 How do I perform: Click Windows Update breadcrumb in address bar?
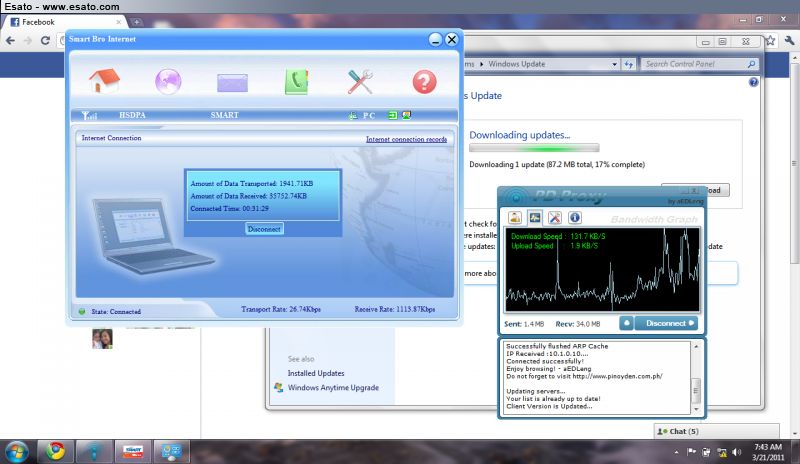516,64
